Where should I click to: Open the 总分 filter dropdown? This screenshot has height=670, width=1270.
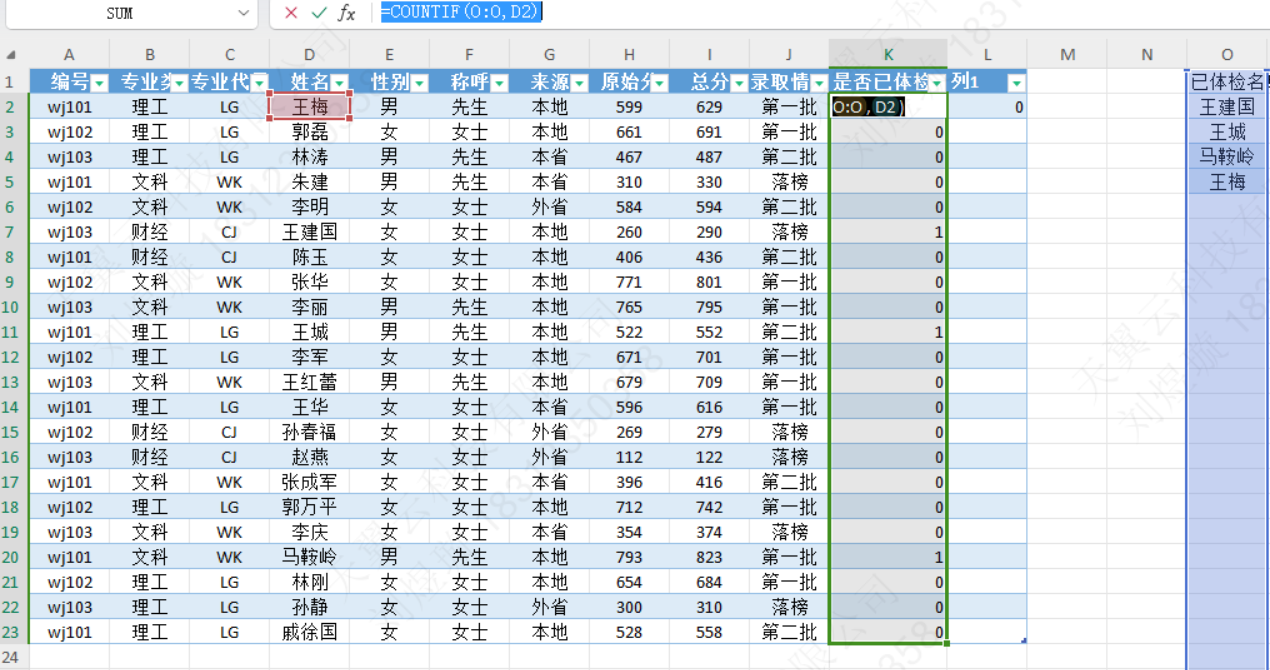click(x=739, y=83)
